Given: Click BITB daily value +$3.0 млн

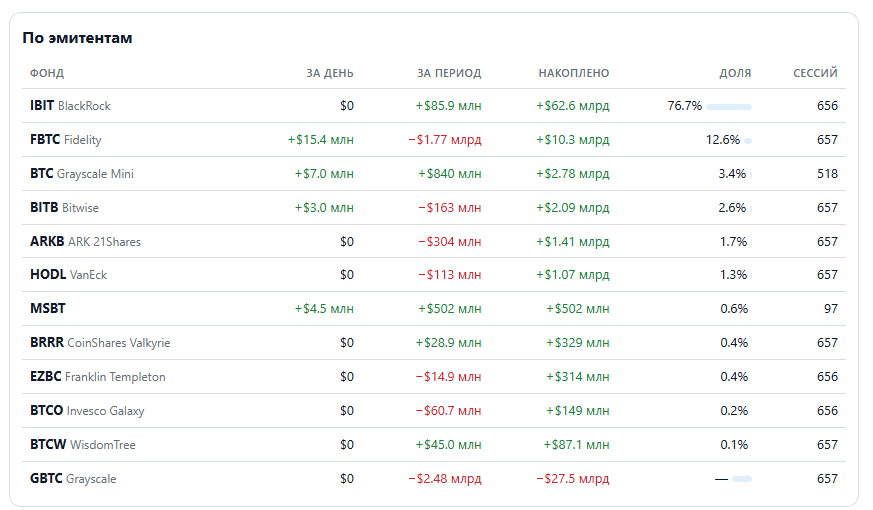Looking at the screenshot, I should pyautogui.click(x=324, y=208).
